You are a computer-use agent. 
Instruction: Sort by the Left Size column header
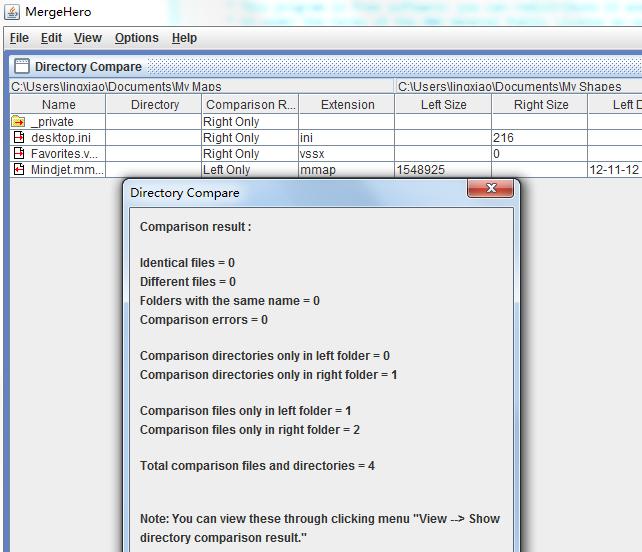coord(443,105)
